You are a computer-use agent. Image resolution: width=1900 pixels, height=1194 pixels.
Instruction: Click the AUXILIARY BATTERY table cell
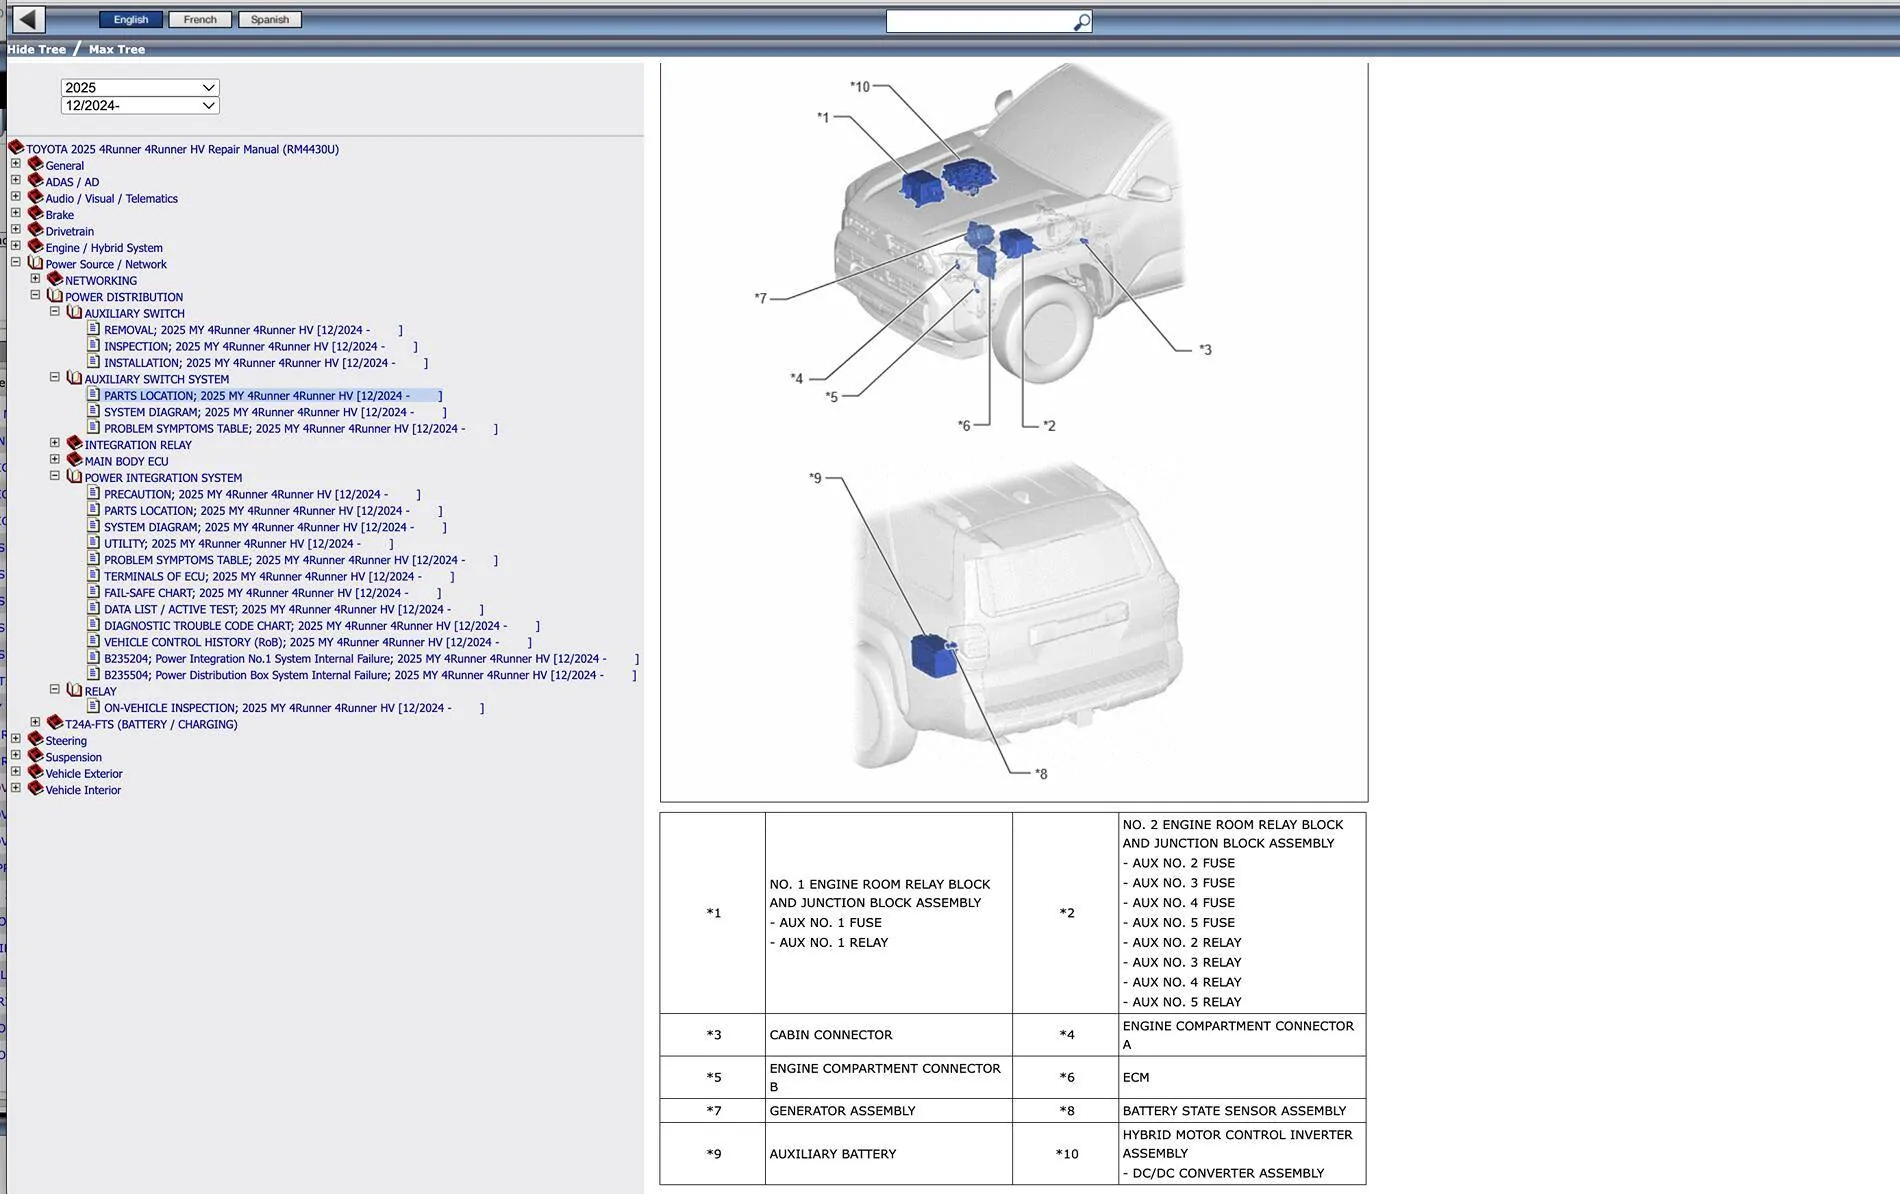point(889,1154)
